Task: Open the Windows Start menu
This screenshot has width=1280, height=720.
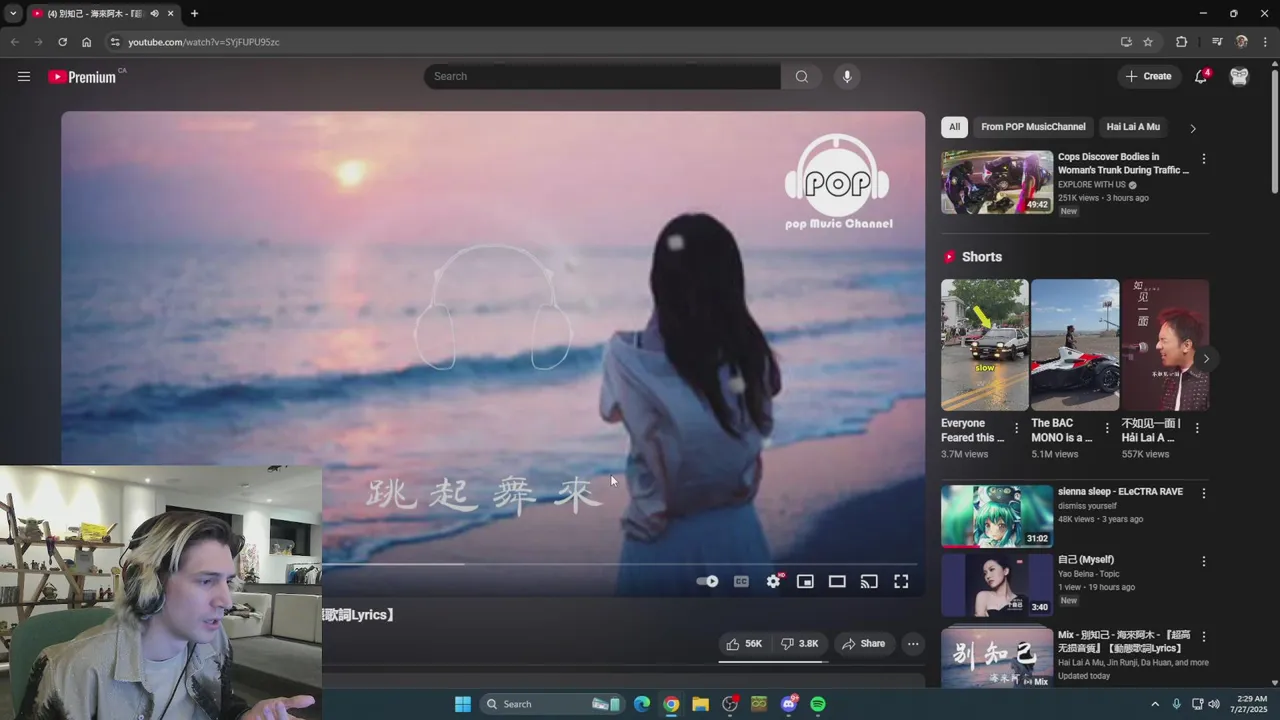Action: (463, 704)
